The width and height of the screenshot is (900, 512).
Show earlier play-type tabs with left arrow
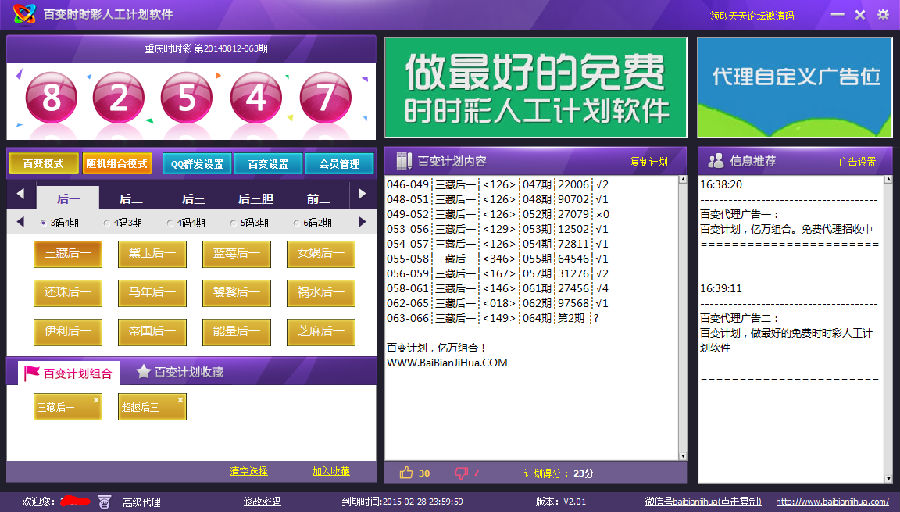pyautogui.click(x=20, y=194)
